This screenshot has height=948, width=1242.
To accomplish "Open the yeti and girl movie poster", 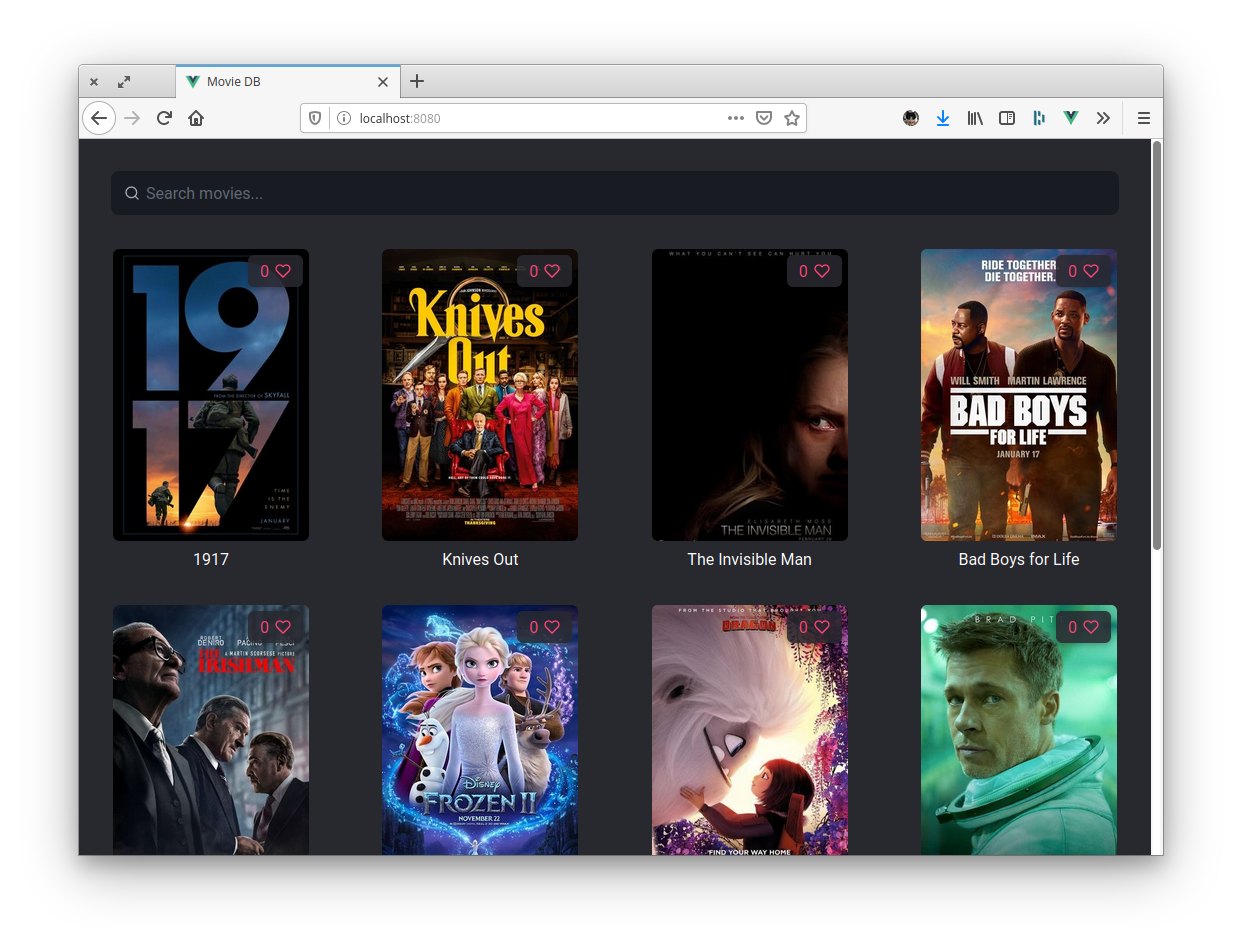I will click(750, 730).
